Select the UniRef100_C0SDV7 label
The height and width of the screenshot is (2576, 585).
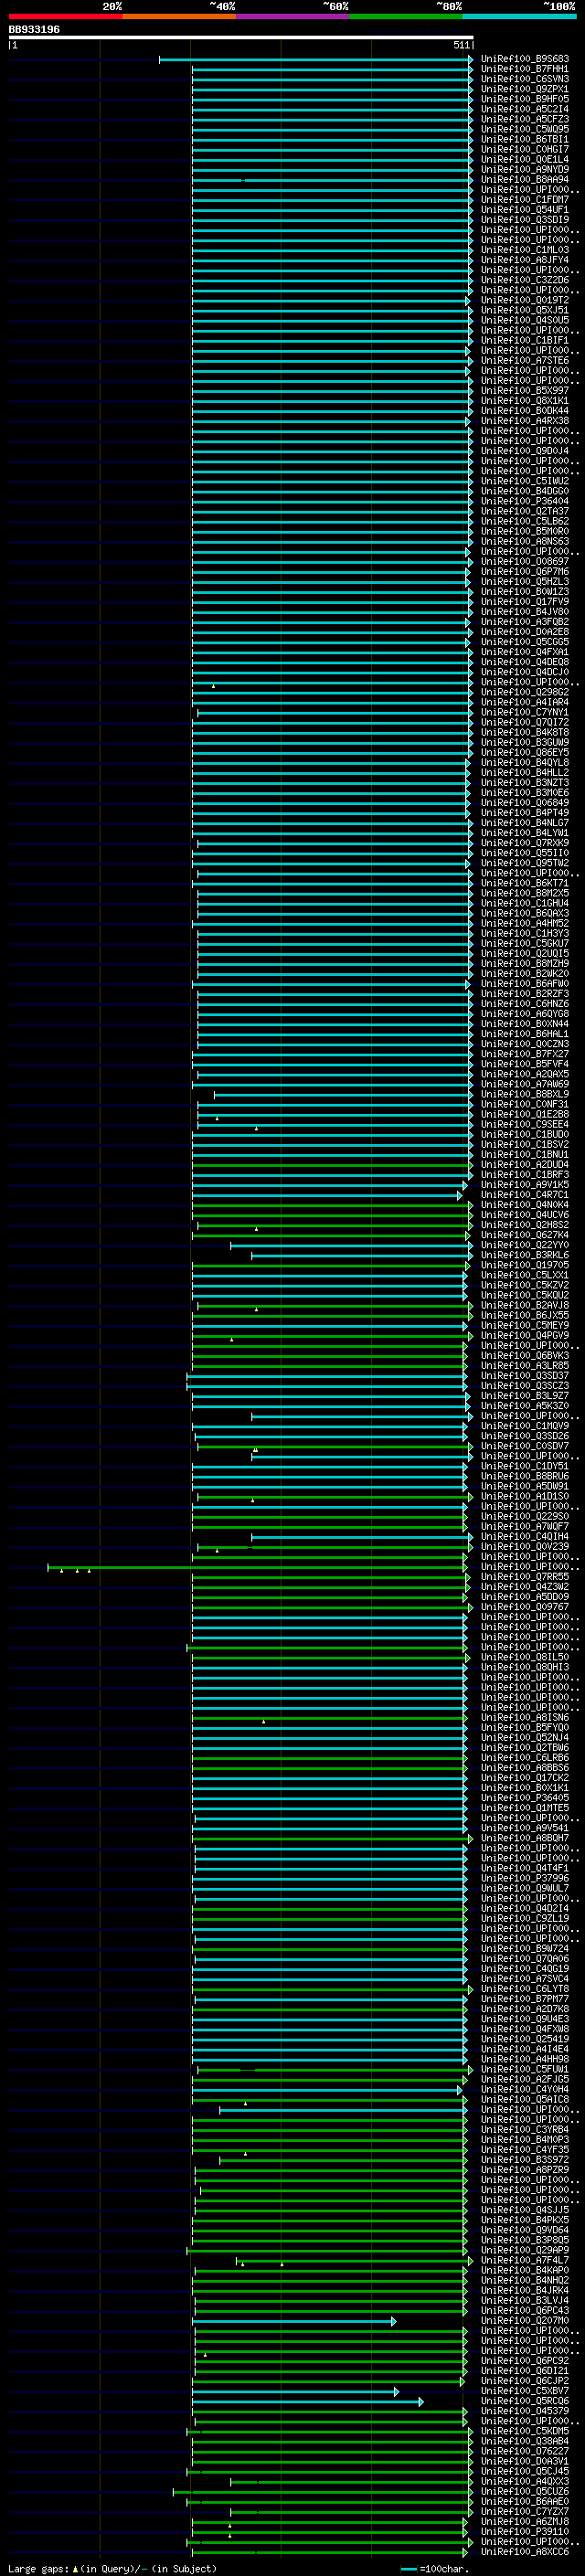pos(525,1446)
